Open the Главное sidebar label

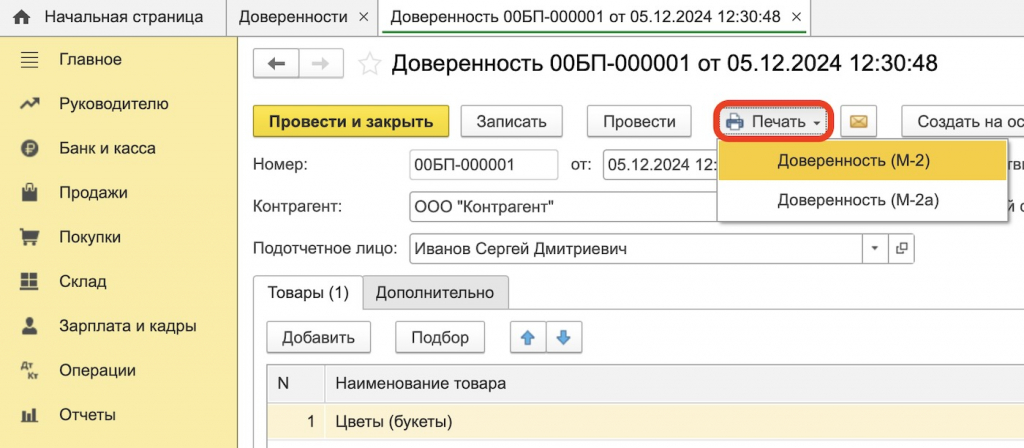(x=90, y=60)
